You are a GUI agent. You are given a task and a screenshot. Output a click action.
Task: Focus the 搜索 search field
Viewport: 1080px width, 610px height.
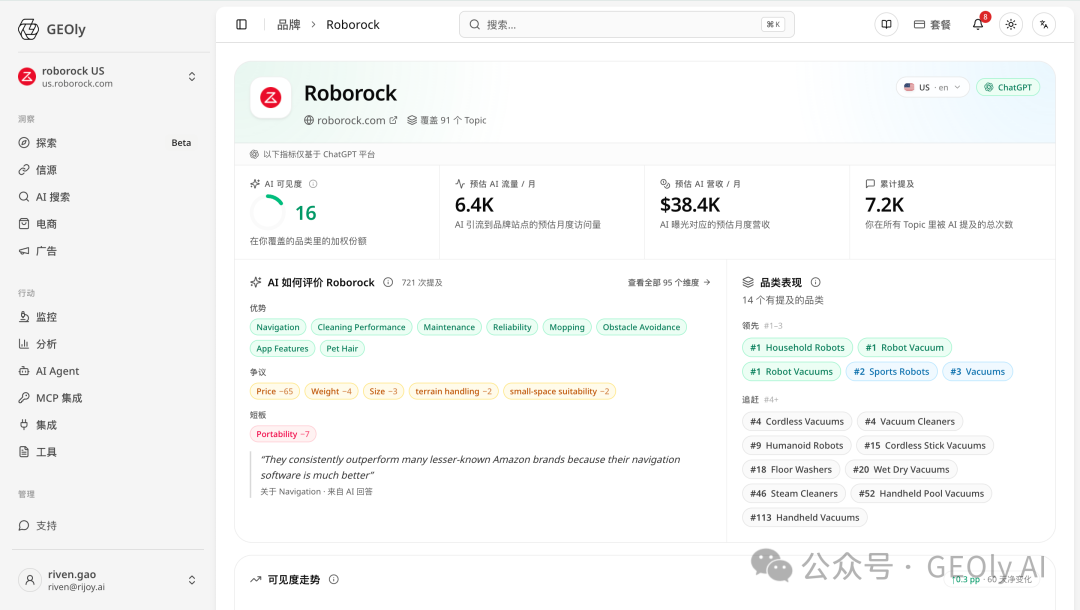point(627,25)
